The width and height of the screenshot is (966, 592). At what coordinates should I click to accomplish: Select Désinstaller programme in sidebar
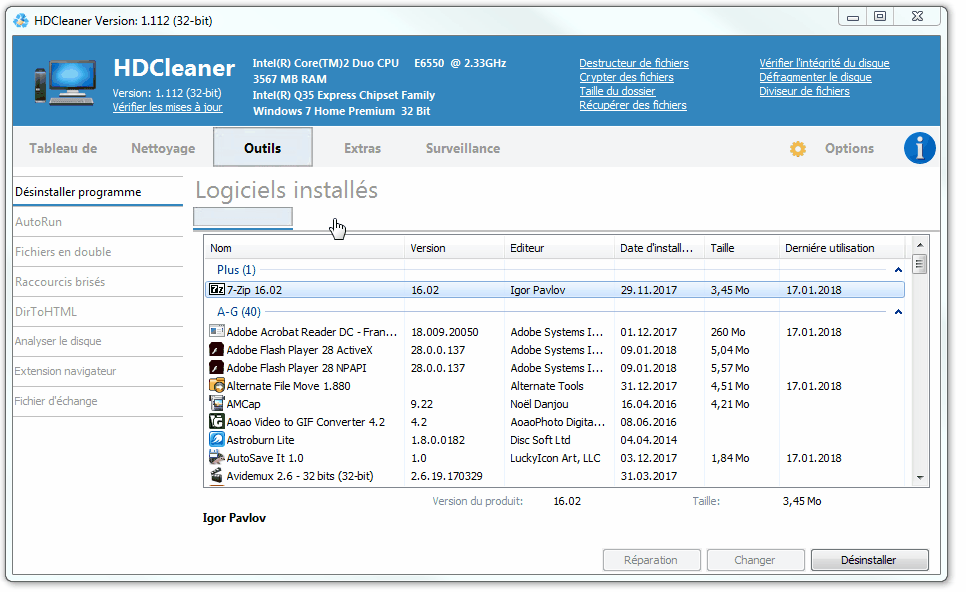click(98, 192)
